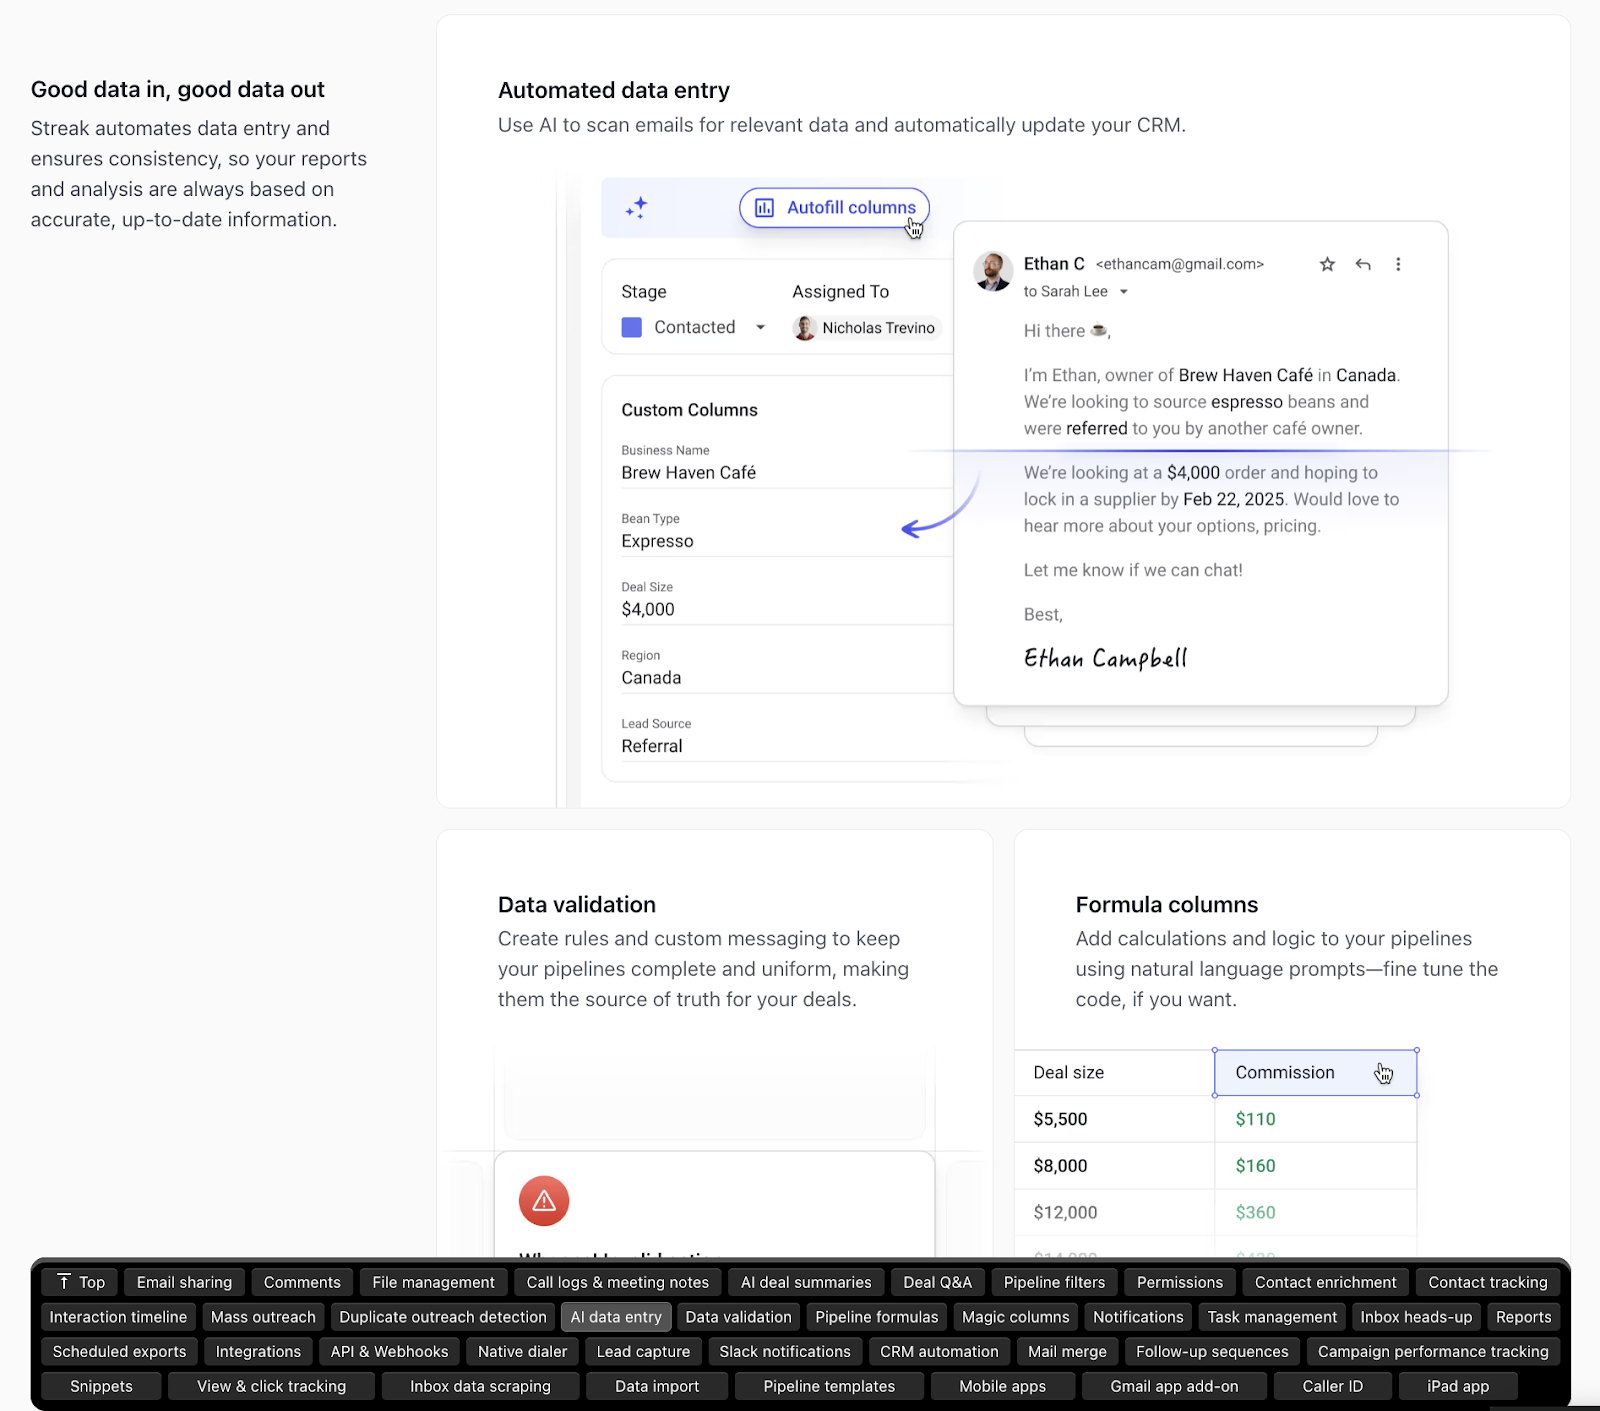This screenshot has height=1411, width=1600.
Task: Jump to Notifications section
Action: pos(1138,1317)
